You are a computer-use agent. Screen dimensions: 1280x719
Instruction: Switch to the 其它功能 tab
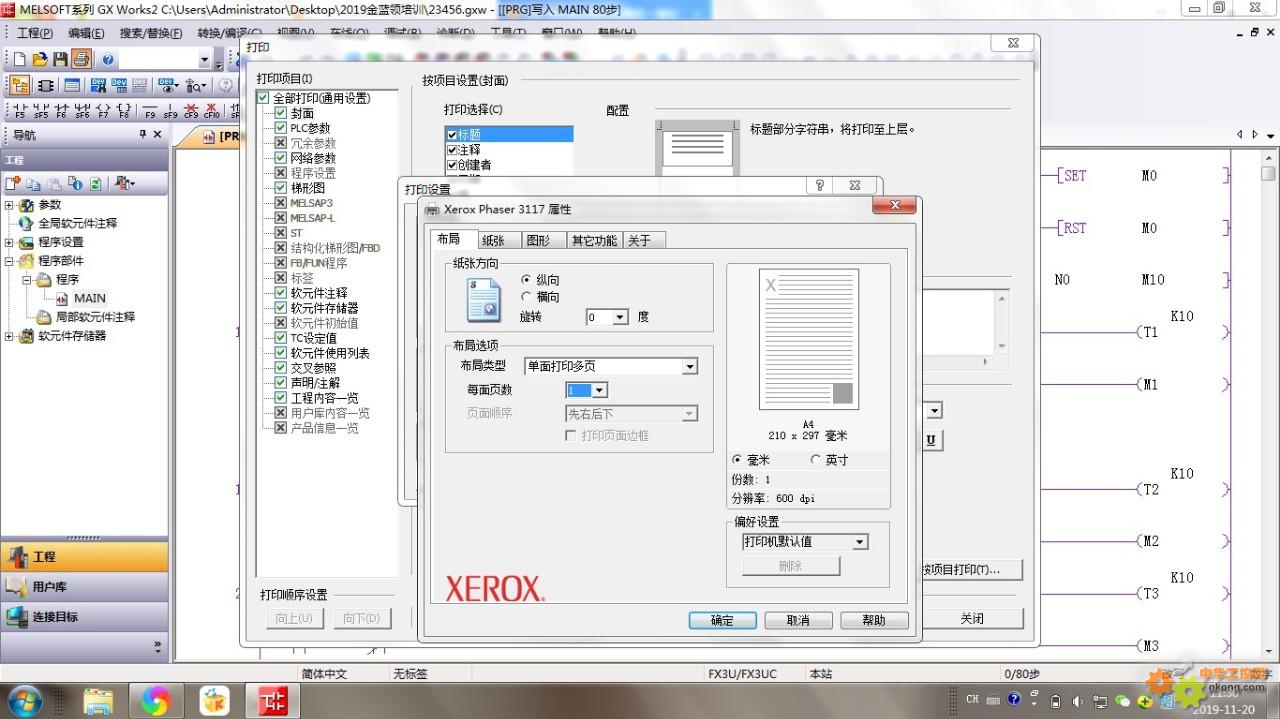click(x=594, y=240)
